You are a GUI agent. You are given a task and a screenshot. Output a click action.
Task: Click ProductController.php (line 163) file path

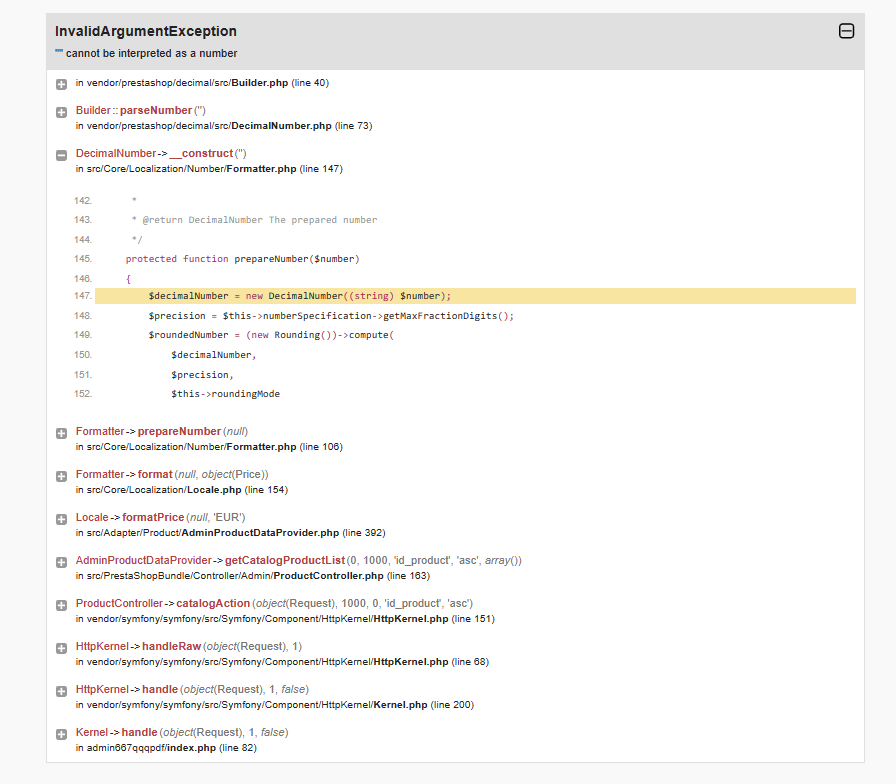[x=253, y=575]
